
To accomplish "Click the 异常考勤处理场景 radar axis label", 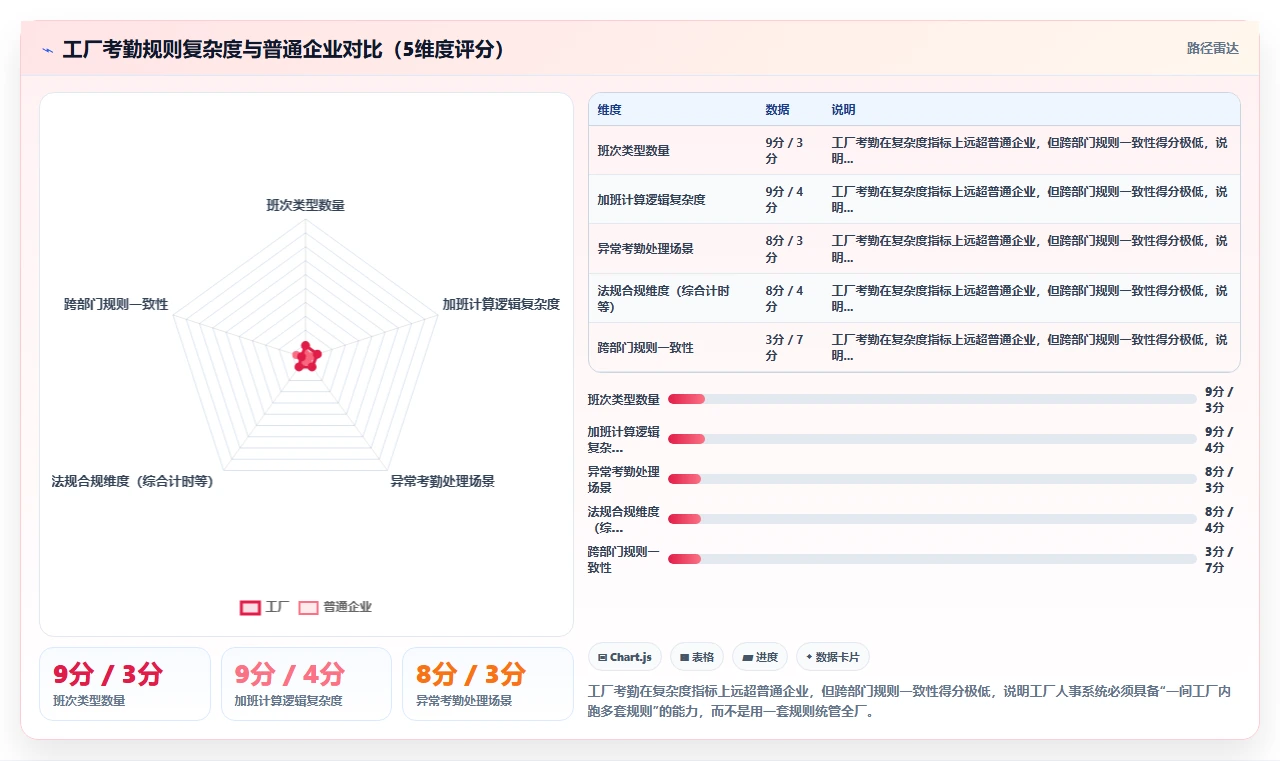I will click(x=442, y=481).
